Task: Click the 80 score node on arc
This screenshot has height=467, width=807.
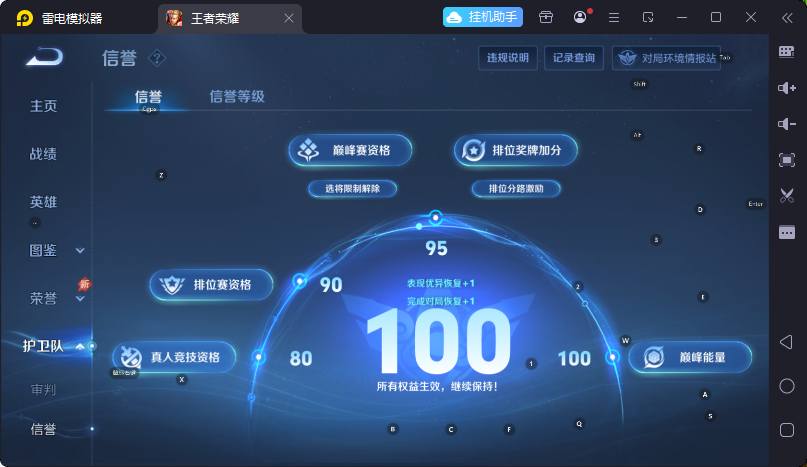Action: 259,357
